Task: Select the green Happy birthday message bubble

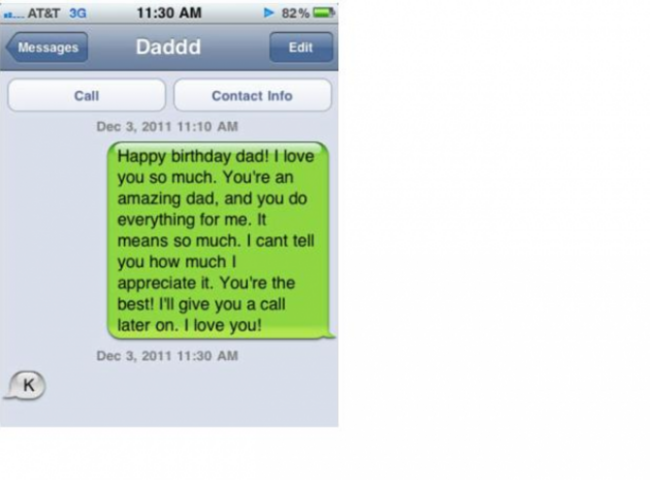Action: tap(218, 240)
